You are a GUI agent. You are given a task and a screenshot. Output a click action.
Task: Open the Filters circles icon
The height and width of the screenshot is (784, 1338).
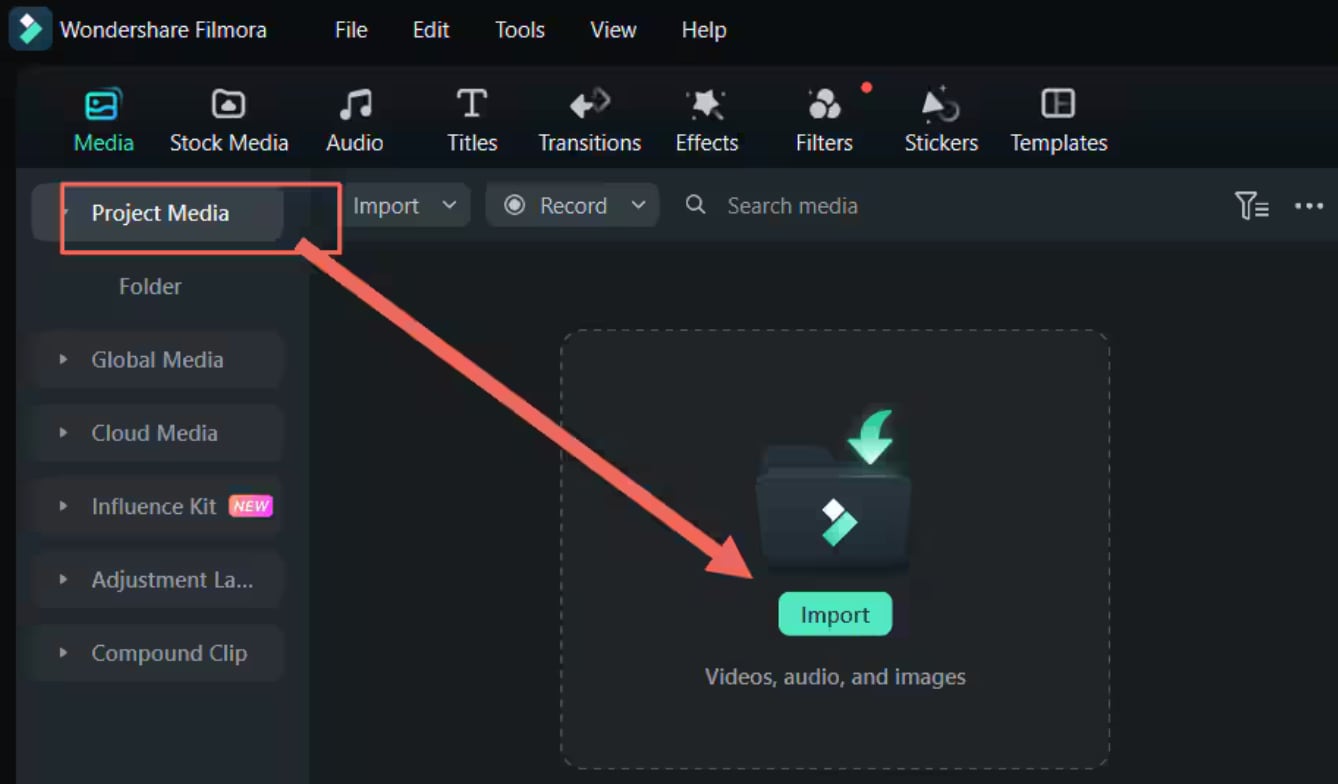coord(824,104)
